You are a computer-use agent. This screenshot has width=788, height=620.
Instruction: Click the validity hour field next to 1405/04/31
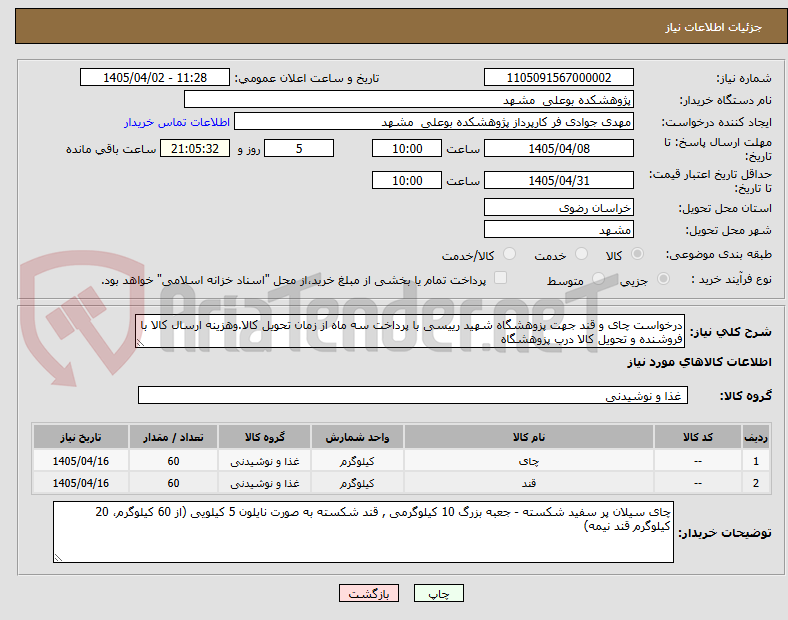407,180
